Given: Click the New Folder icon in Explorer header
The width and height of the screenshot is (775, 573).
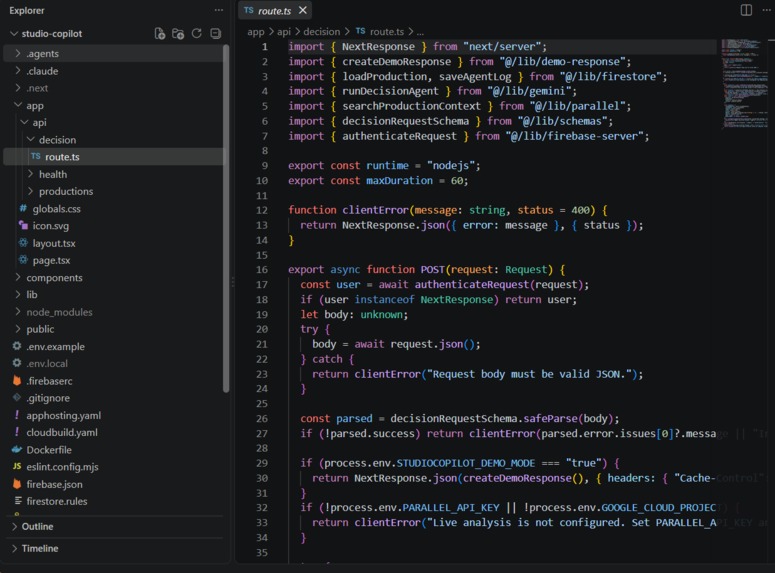Looking at the screenshot, I should point(178,34).
